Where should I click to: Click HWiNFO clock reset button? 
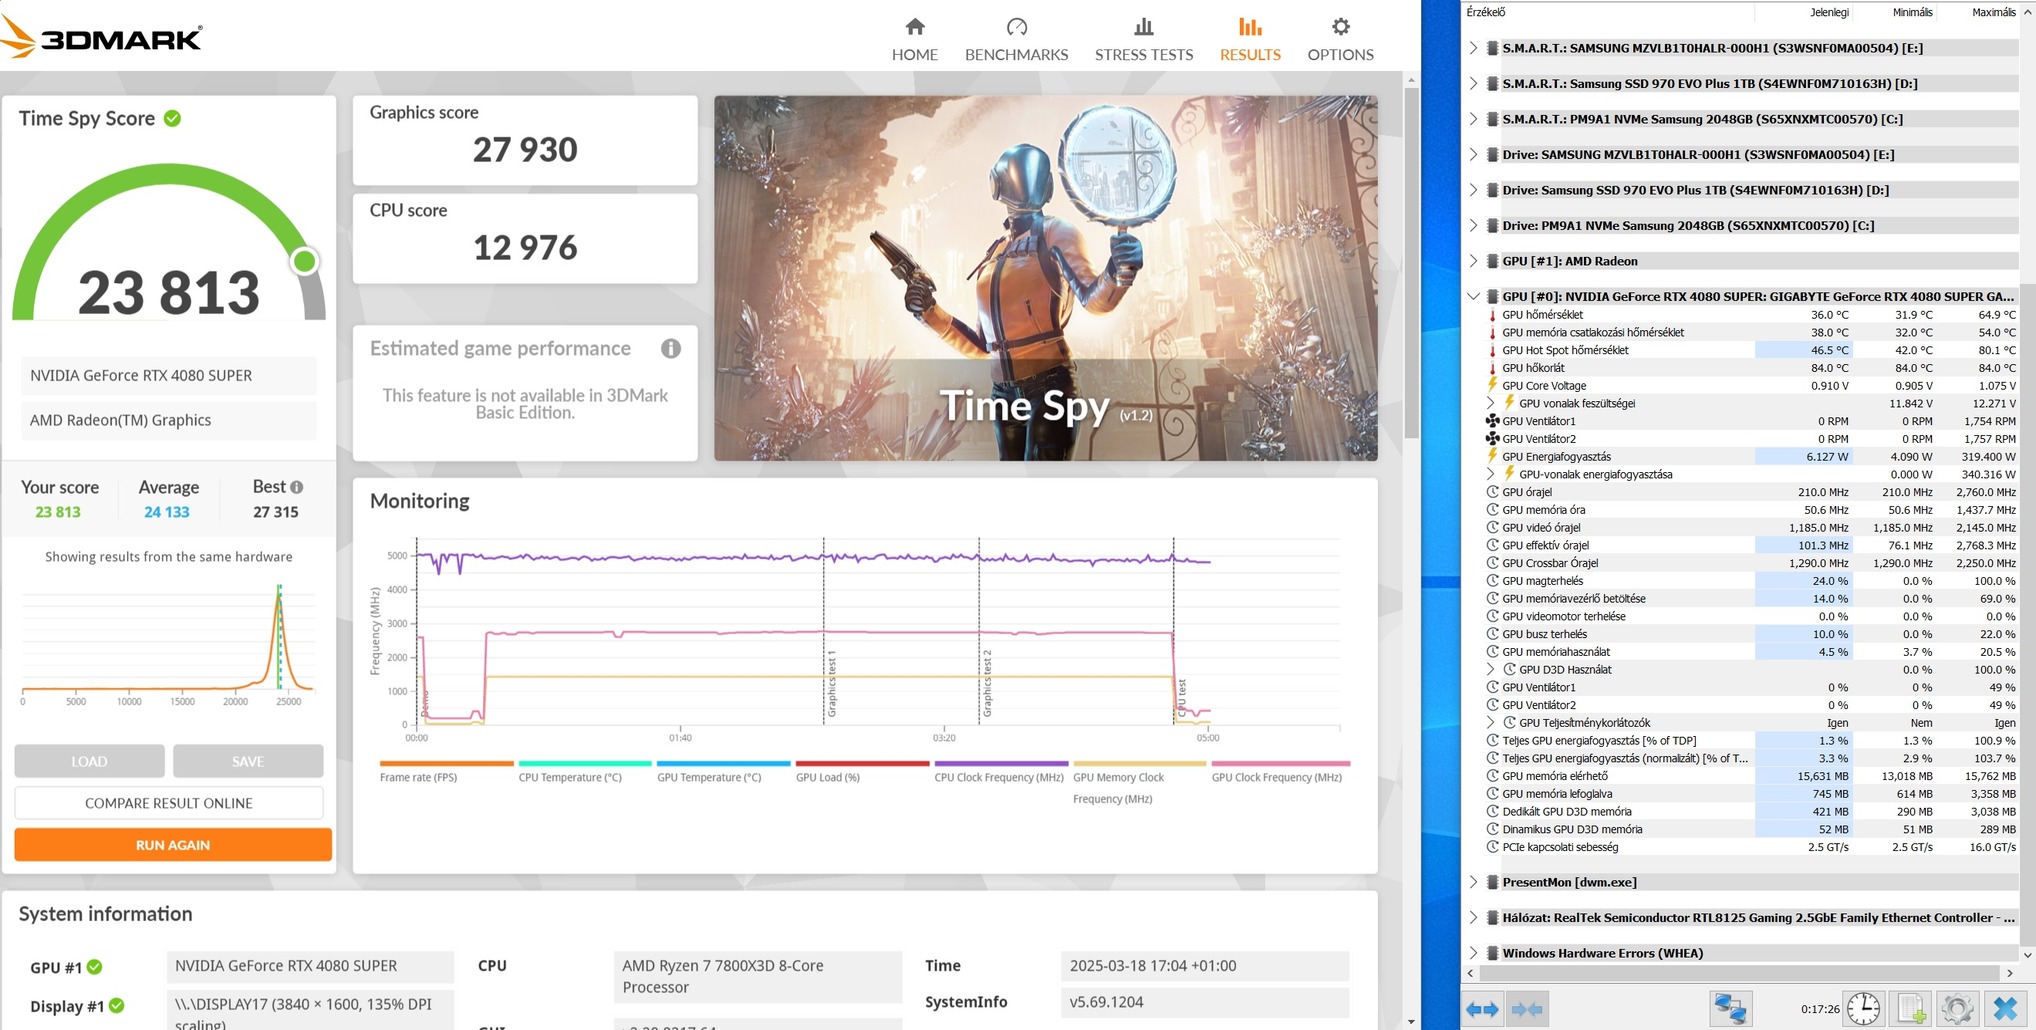pyautogui.click(x=1863, y=1009)
